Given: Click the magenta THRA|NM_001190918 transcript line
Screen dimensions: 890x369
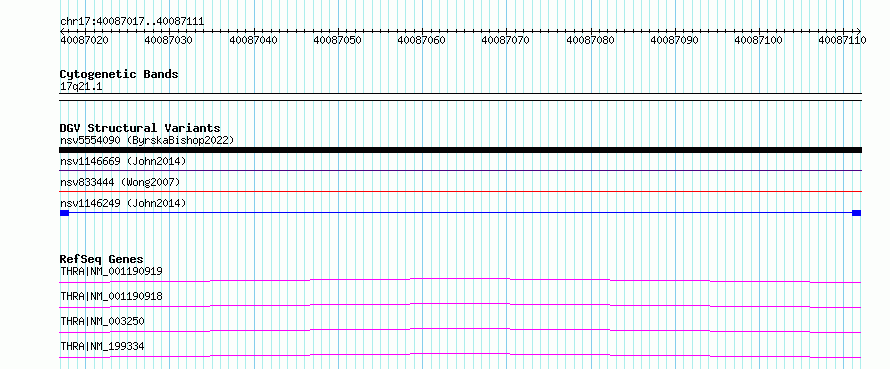Looking at the screenshot, I should [x=460, y=305].
